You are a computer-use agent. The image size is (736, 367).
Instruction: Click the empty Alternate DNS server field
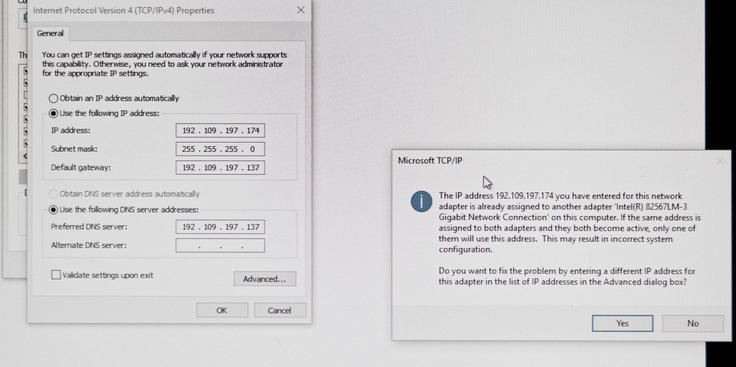(220, 245)
